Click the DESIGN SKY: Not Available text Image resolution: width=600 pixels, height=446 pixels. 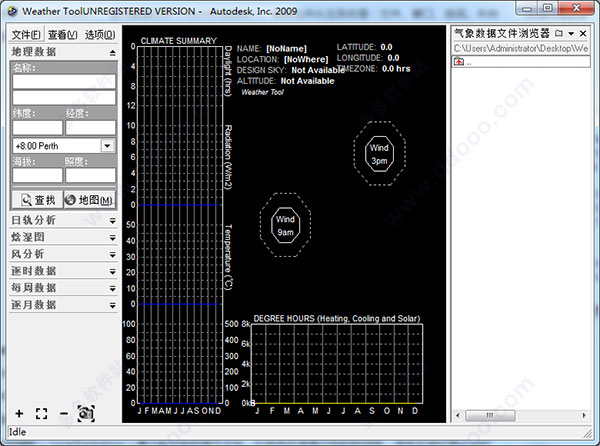pos(291,70)
